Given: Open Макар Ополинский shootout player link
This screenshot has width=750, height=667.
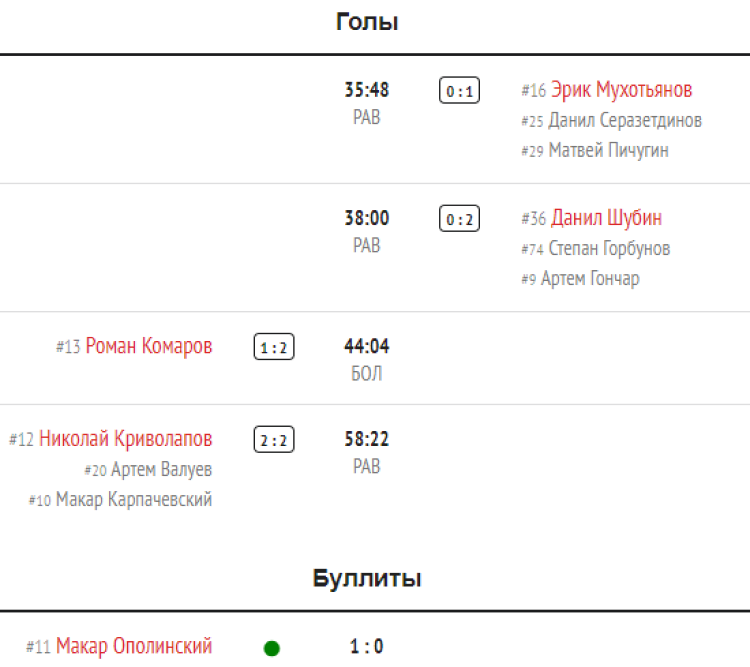Looking at the screenshot, I should [134, 647].
